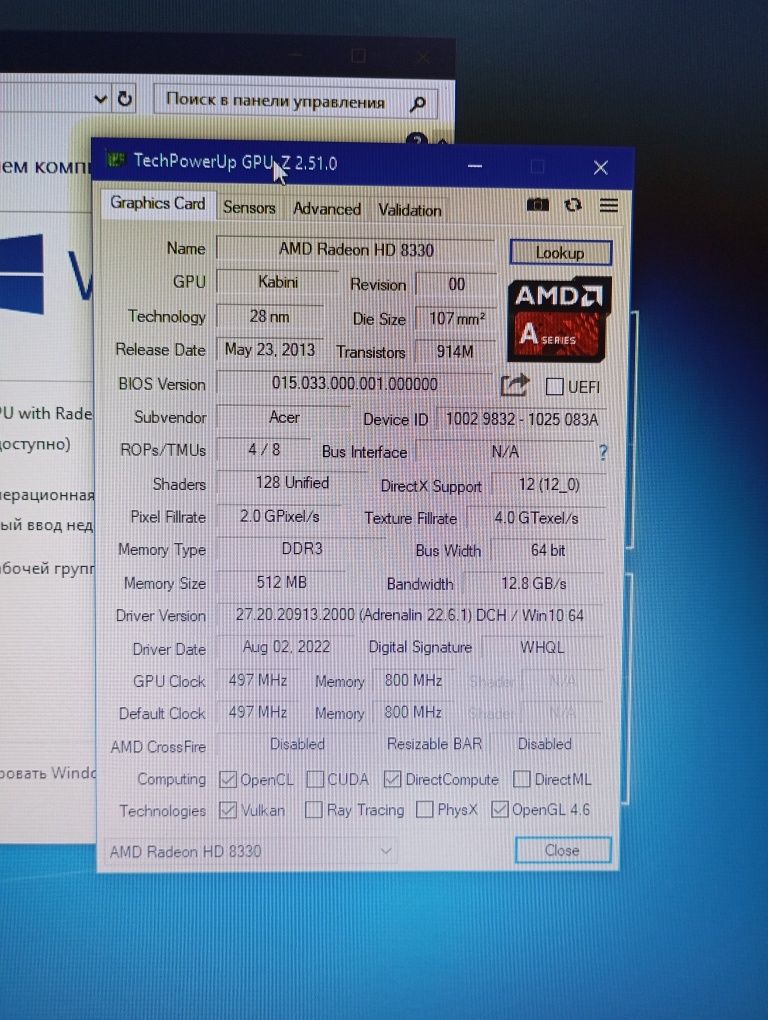The height and width of the screenshot is (1020, 768).
Task: Click the Revision value 00
Action: (456, 284)
